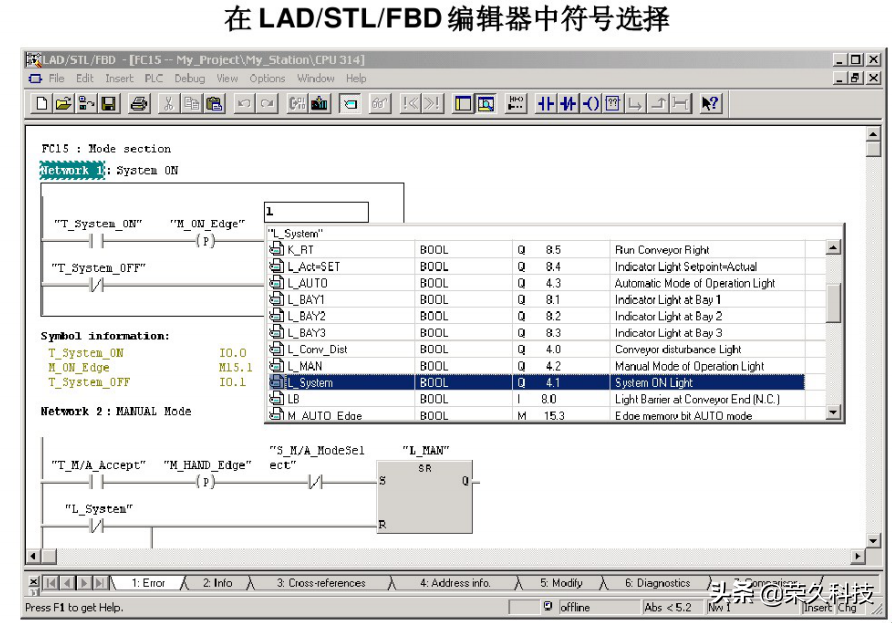Viewport: 892px width, 623px height.
Task: Select L_Conv_Dist symbol row
Action: [537, 349]
